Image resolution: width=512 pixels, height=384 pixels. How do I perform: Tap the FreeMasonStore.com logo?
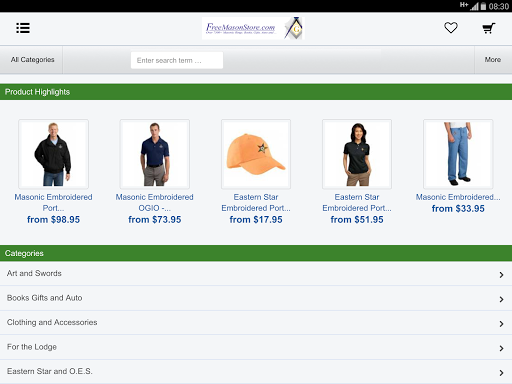coord(253,28)
